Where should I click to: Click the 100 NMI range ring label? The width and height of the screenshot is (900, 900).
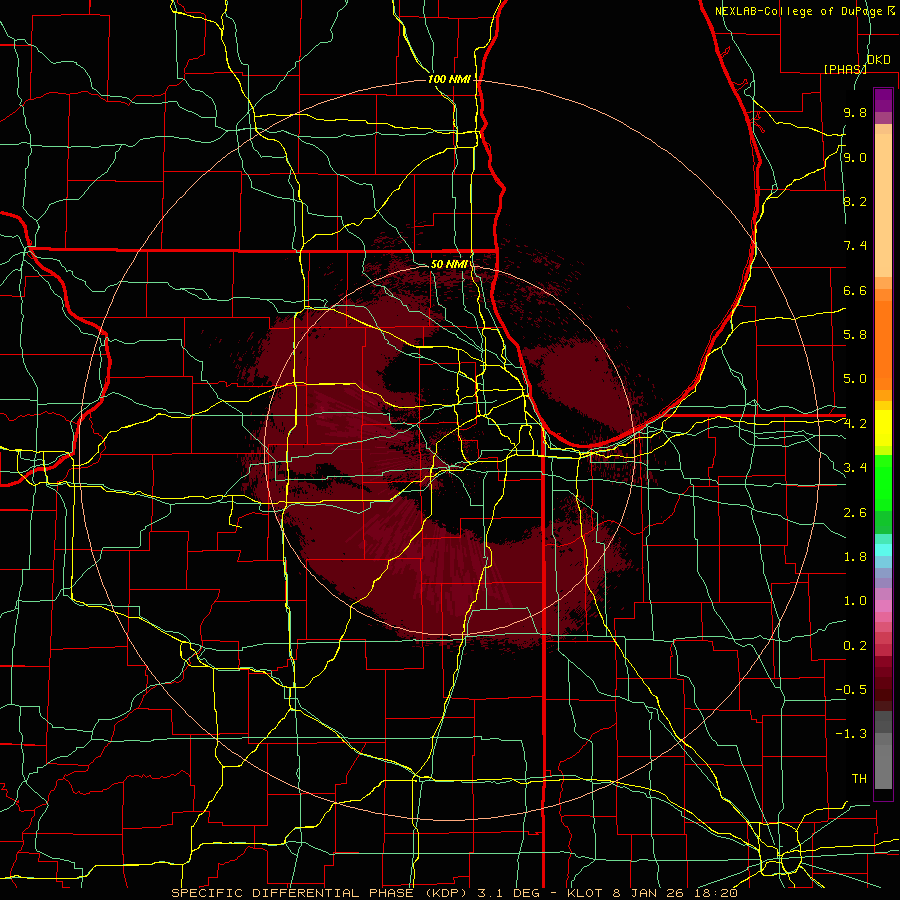point(449,79)
